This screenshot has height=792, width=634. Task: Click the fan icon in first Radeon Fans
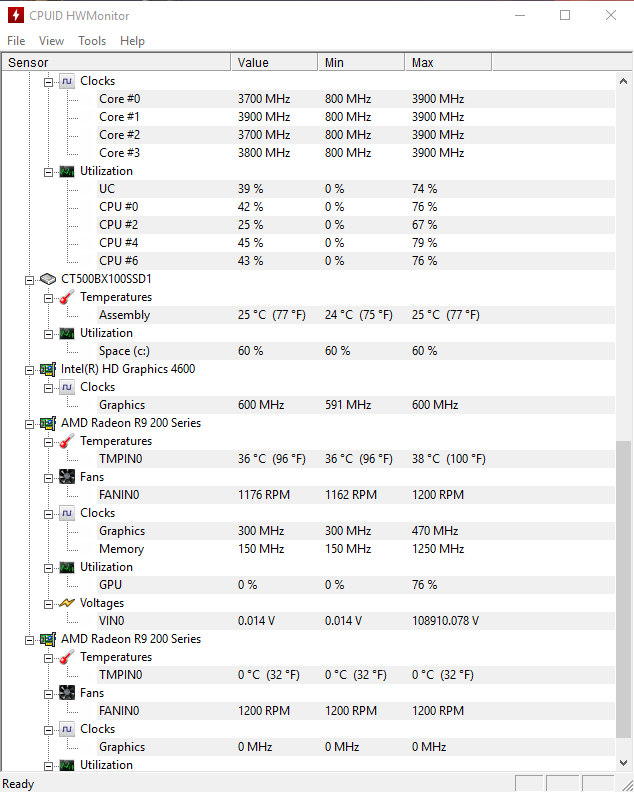[x=67, y=477]
